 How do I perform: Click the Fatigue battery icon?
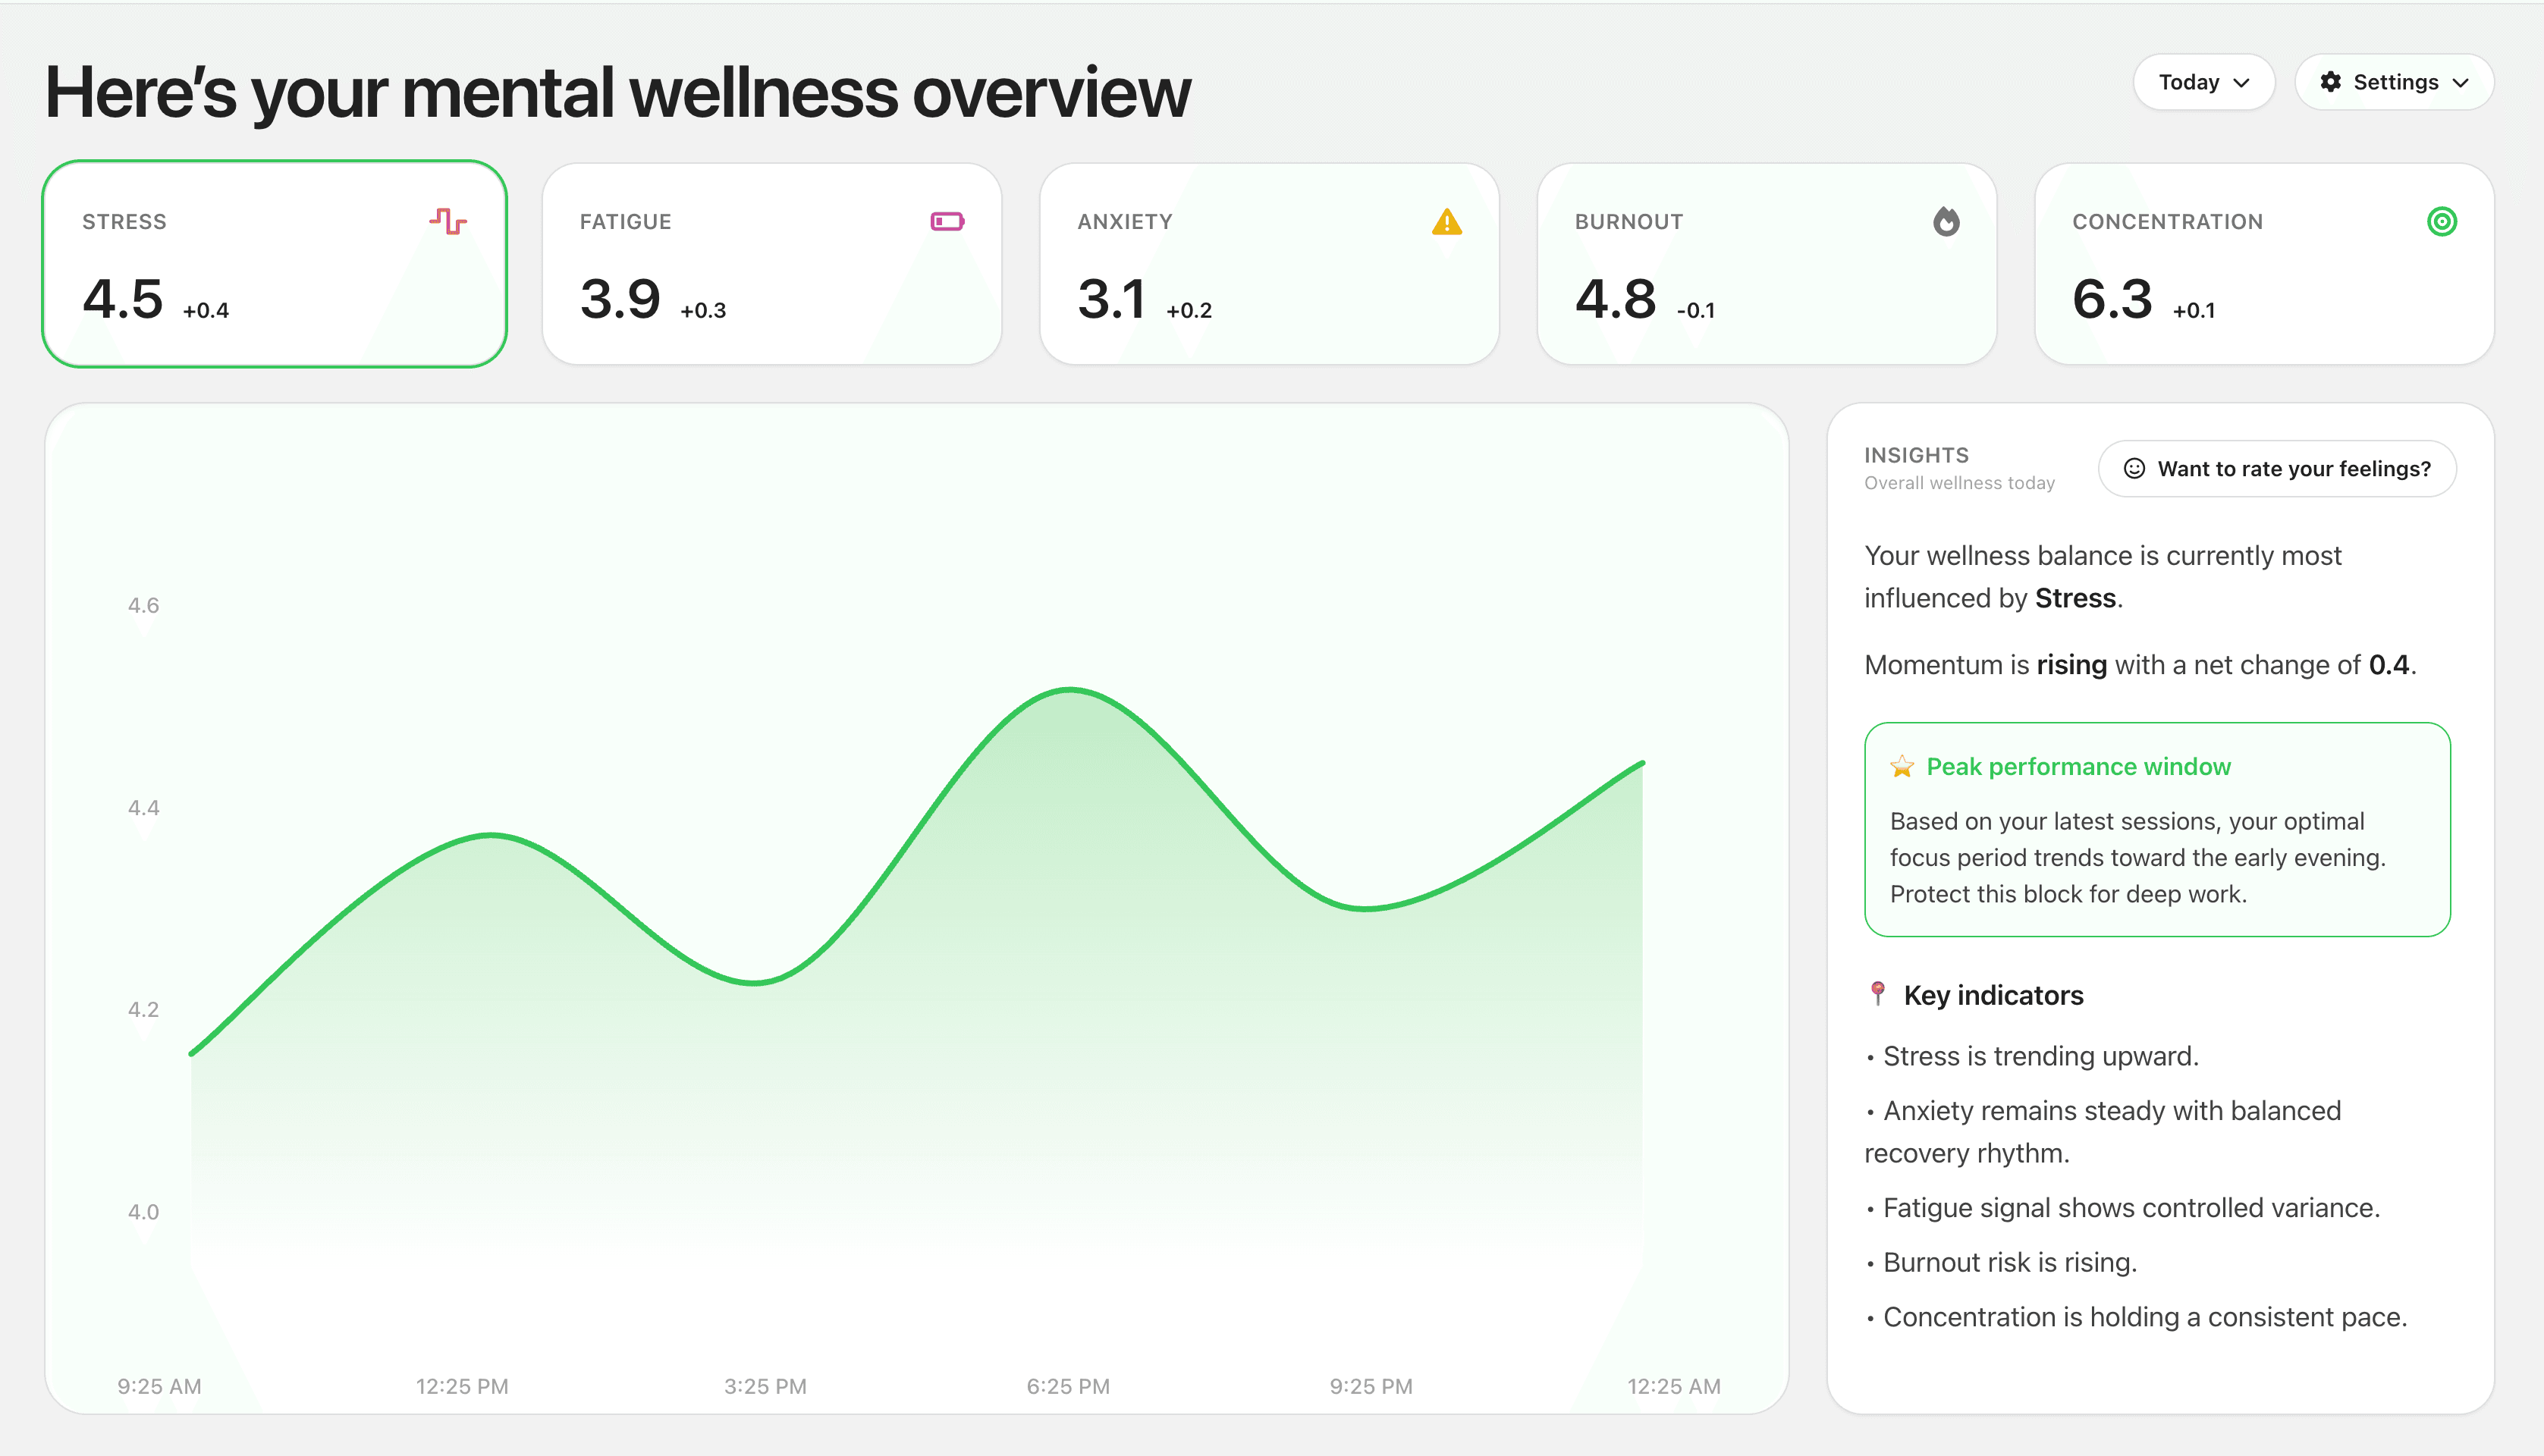(x=946, y=221)
